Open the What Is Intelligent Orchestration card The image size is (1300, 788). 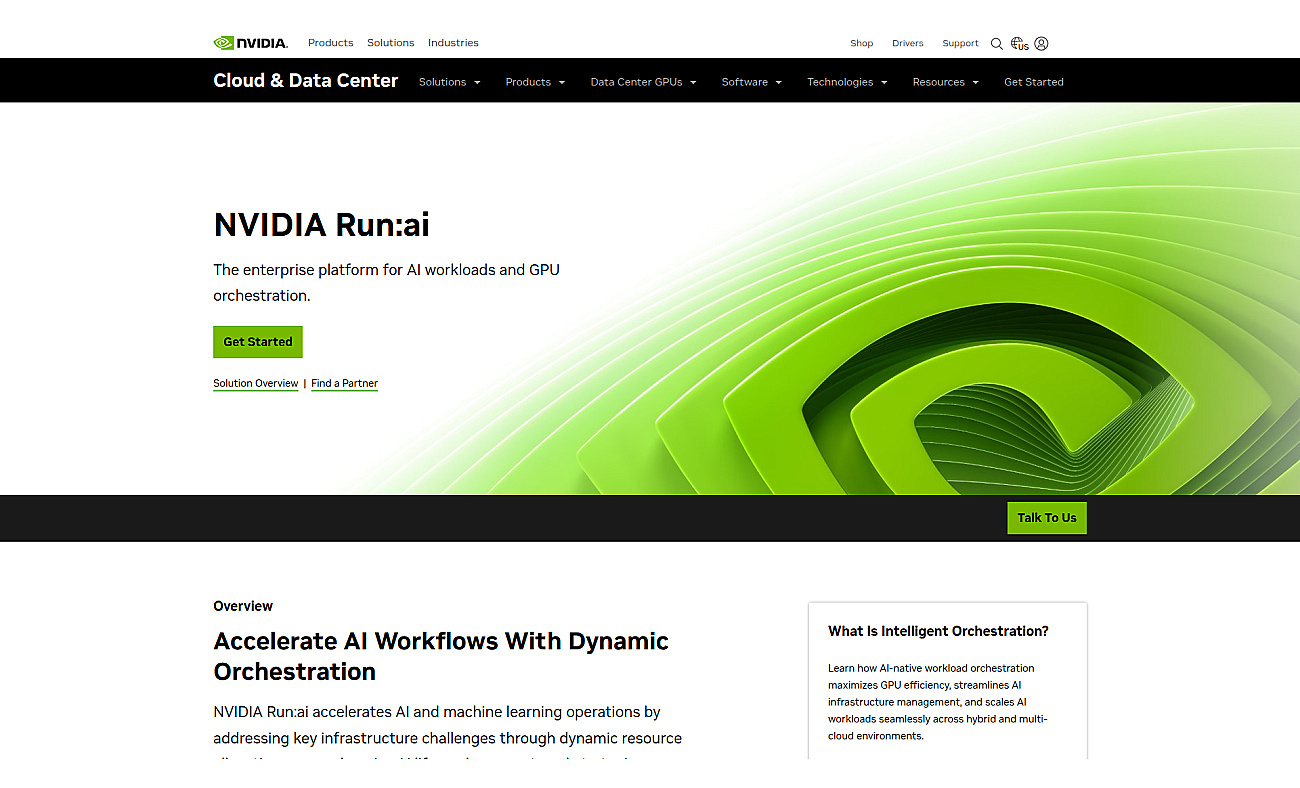[947, 680]
